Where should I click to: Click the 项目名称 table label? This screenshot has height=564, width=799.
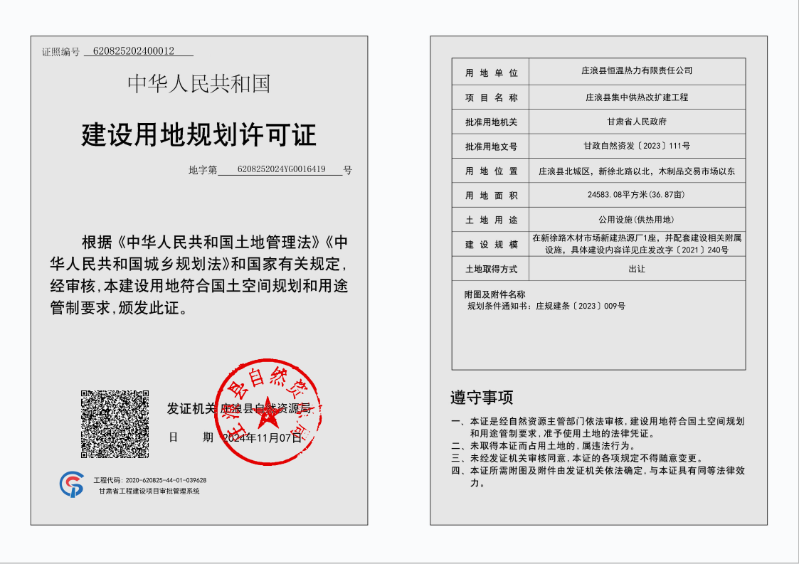tap(491, 97)
